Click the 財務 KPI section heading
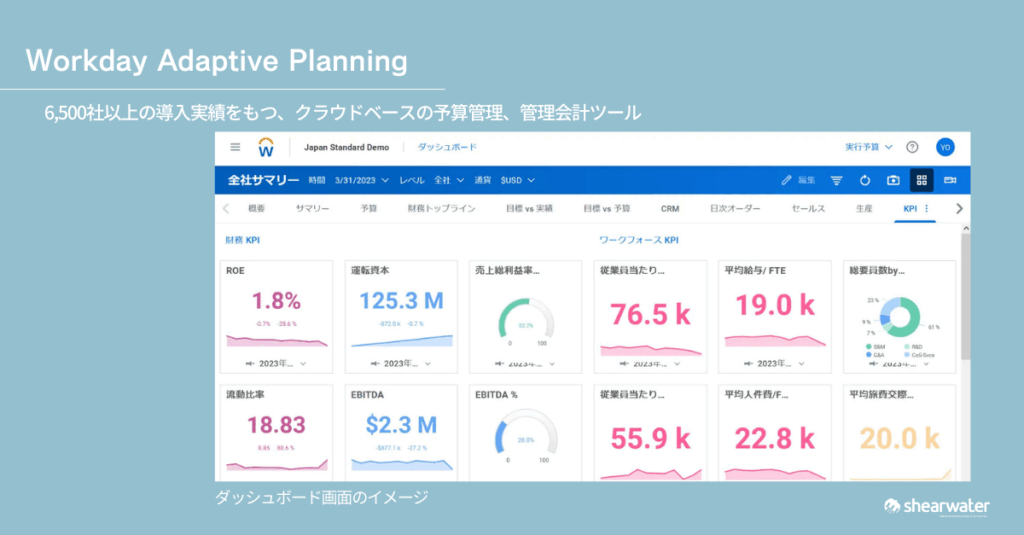 point(242,240)
